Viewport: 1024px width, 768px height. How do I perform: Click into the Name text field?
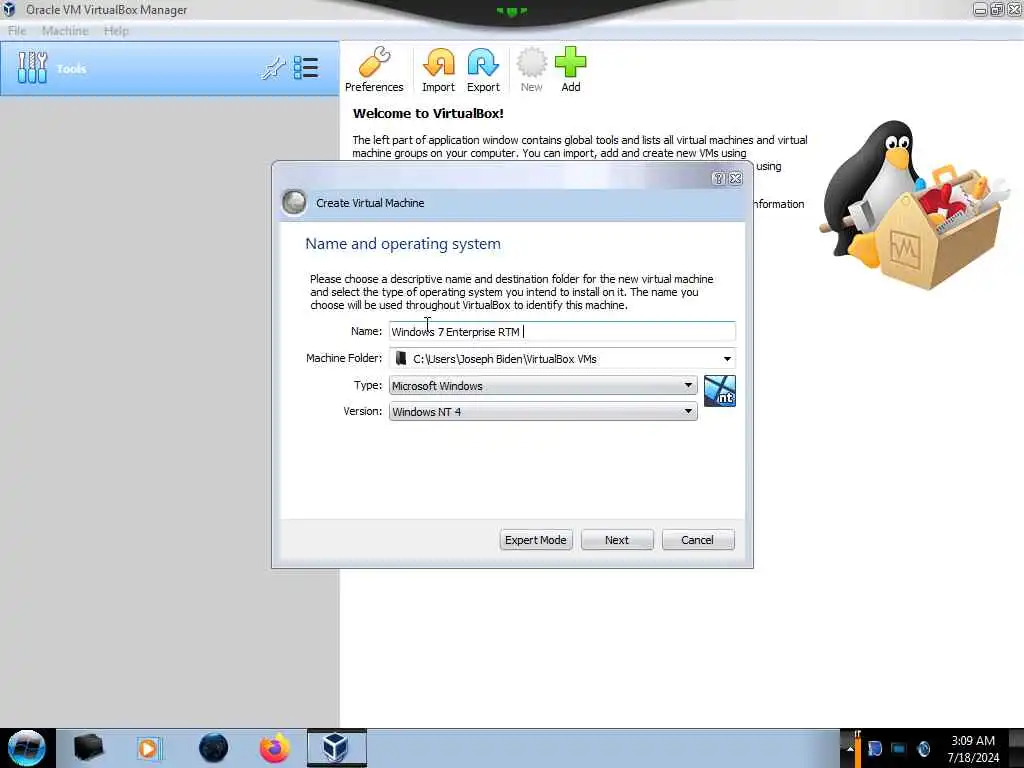(x=562, y=332)
